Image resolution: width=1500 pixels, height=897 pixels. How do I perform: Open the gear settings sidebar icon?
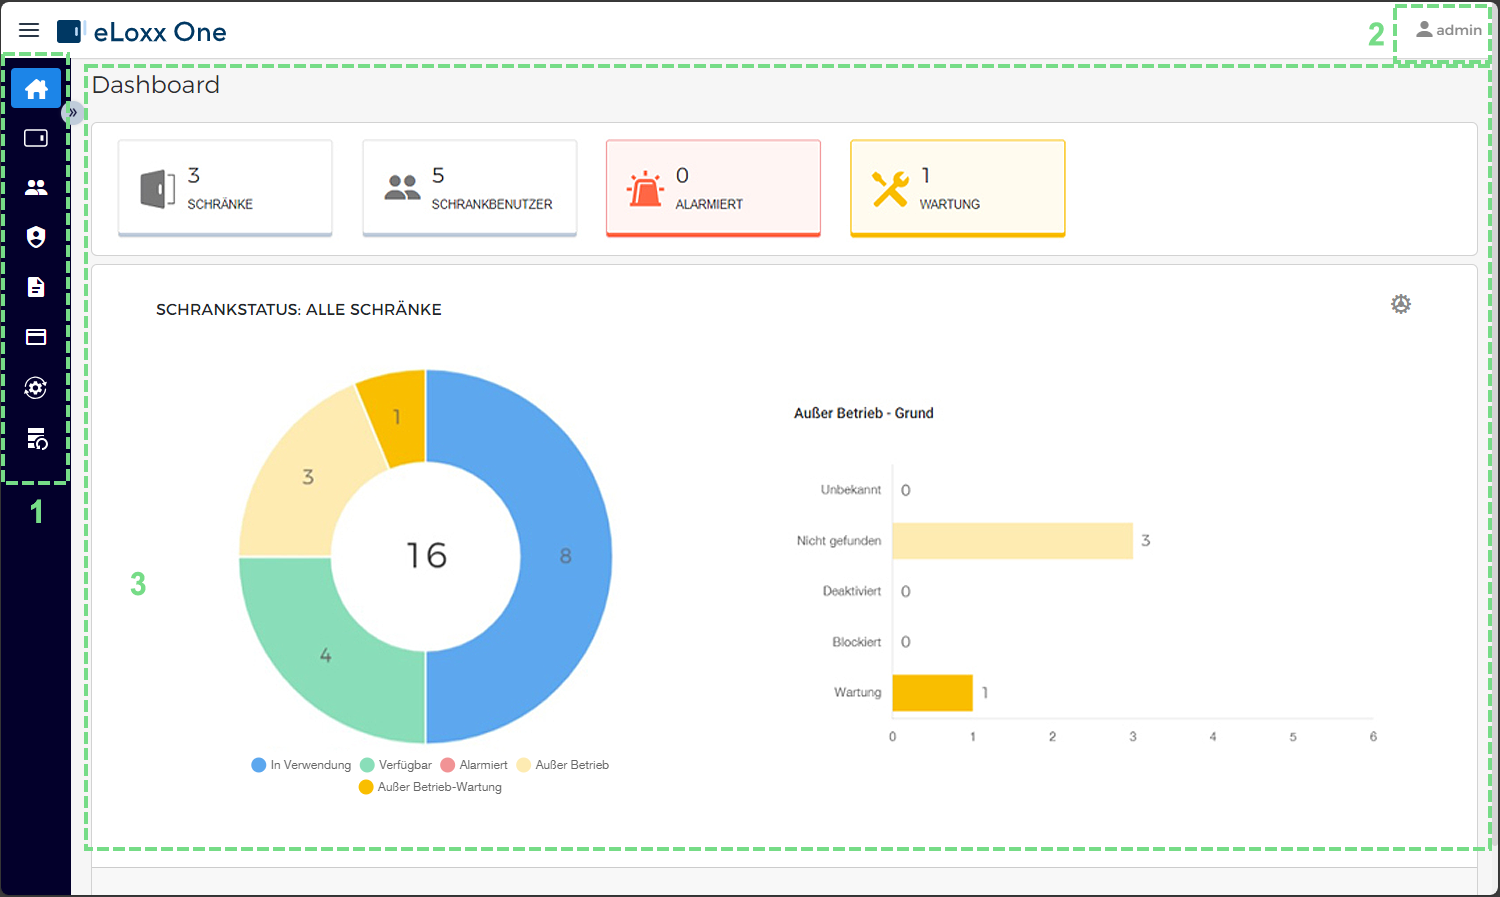tap(36, 388)
